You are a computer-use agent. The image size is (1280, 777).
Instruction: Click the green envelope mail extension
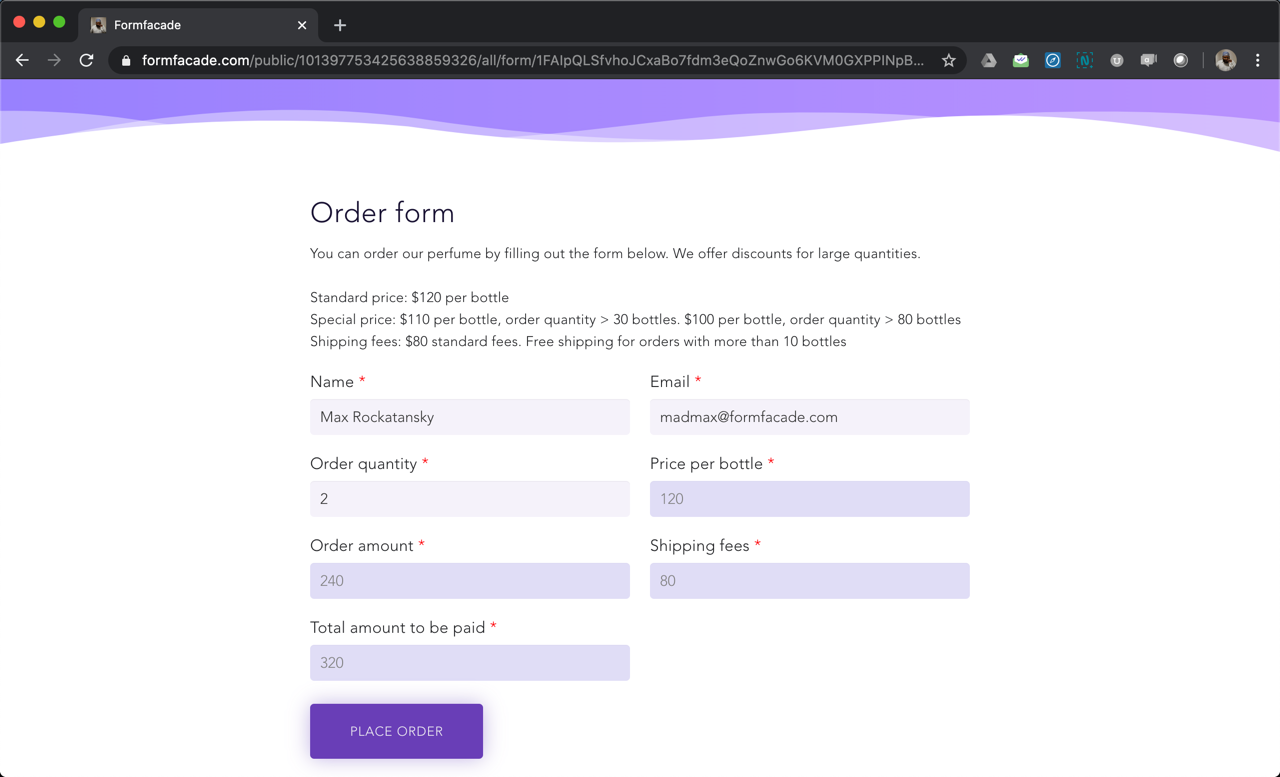point(1020,60)
